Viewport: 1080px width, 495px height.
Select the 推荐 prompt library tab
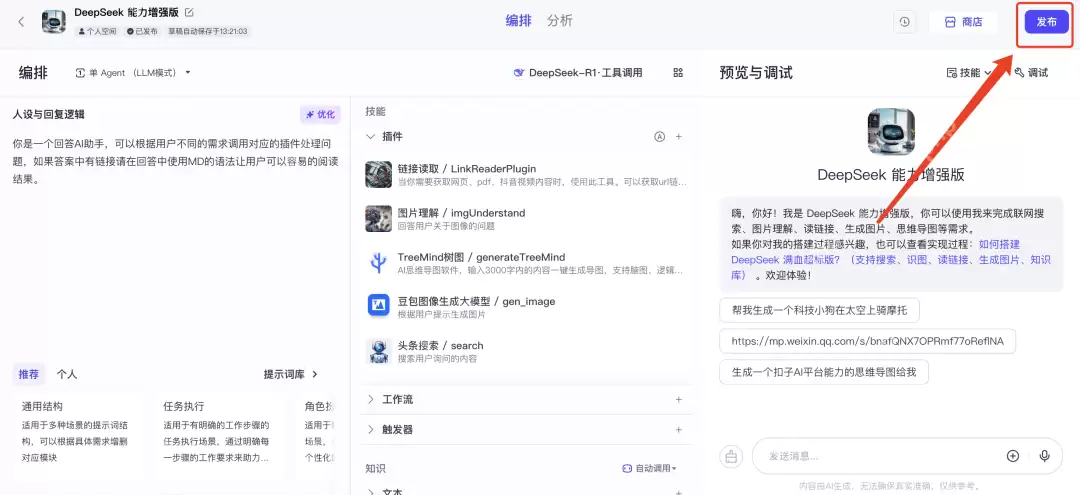click(x=29, y=375)
